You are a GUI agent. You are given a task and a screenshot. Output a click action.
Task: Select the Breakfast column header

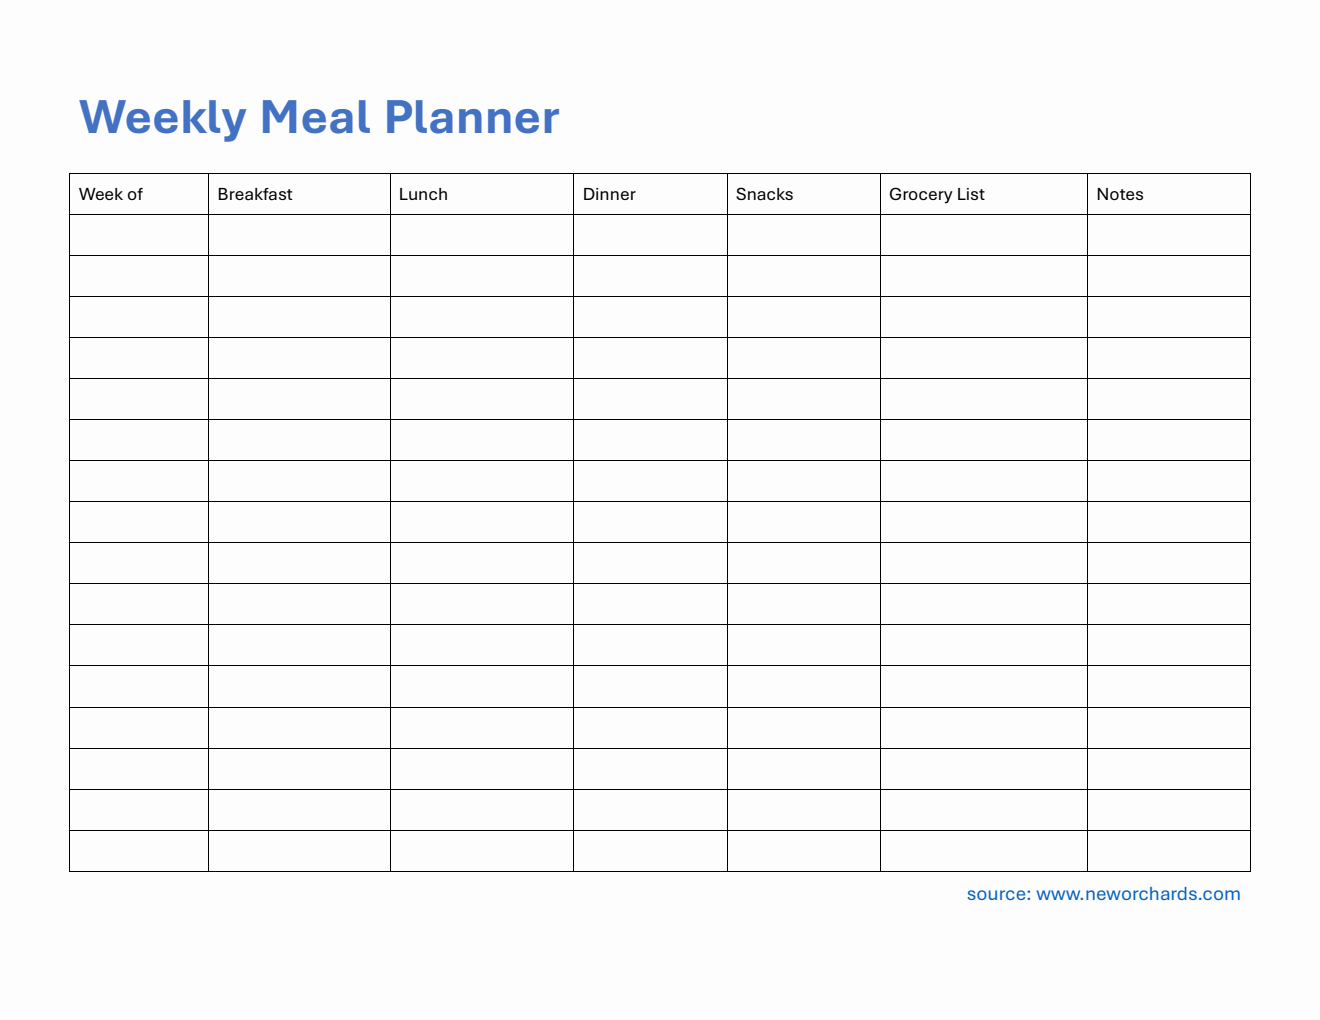point(299,194)
